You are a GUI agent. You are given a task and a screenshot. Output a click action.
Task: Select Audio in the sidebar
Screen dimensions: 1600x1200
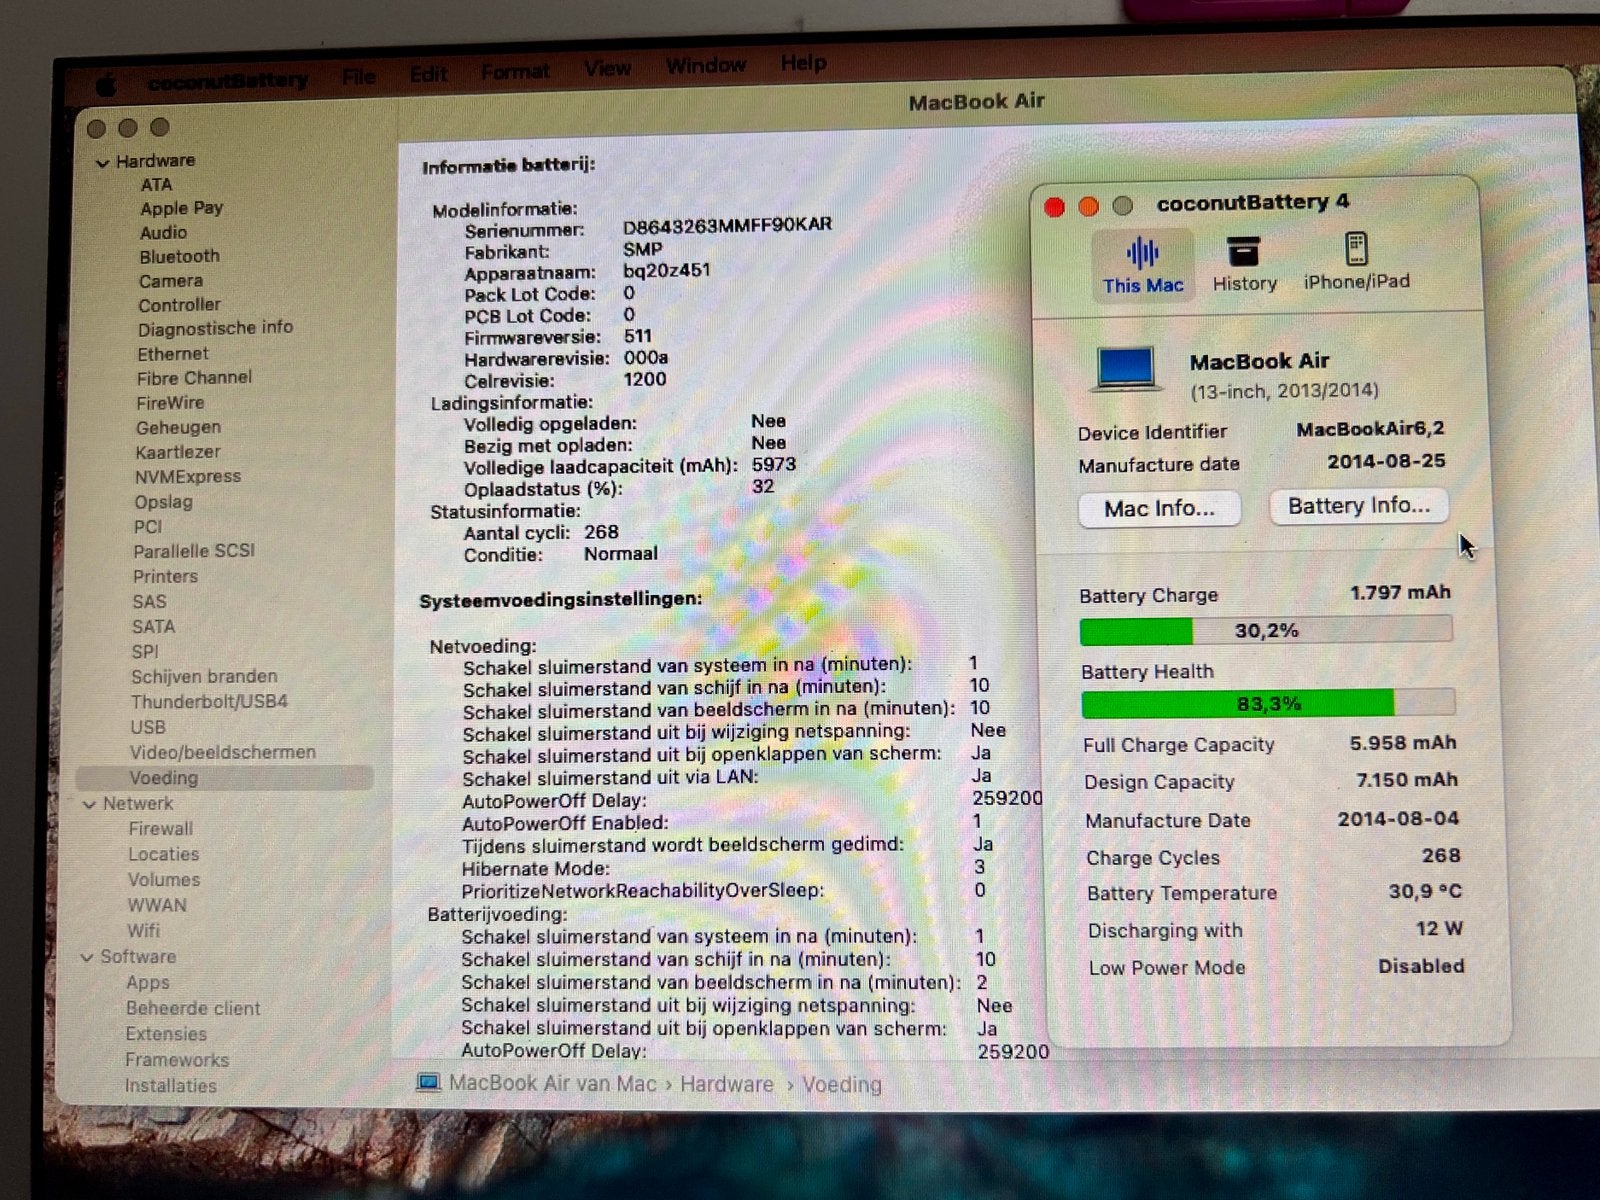point(163,233)
